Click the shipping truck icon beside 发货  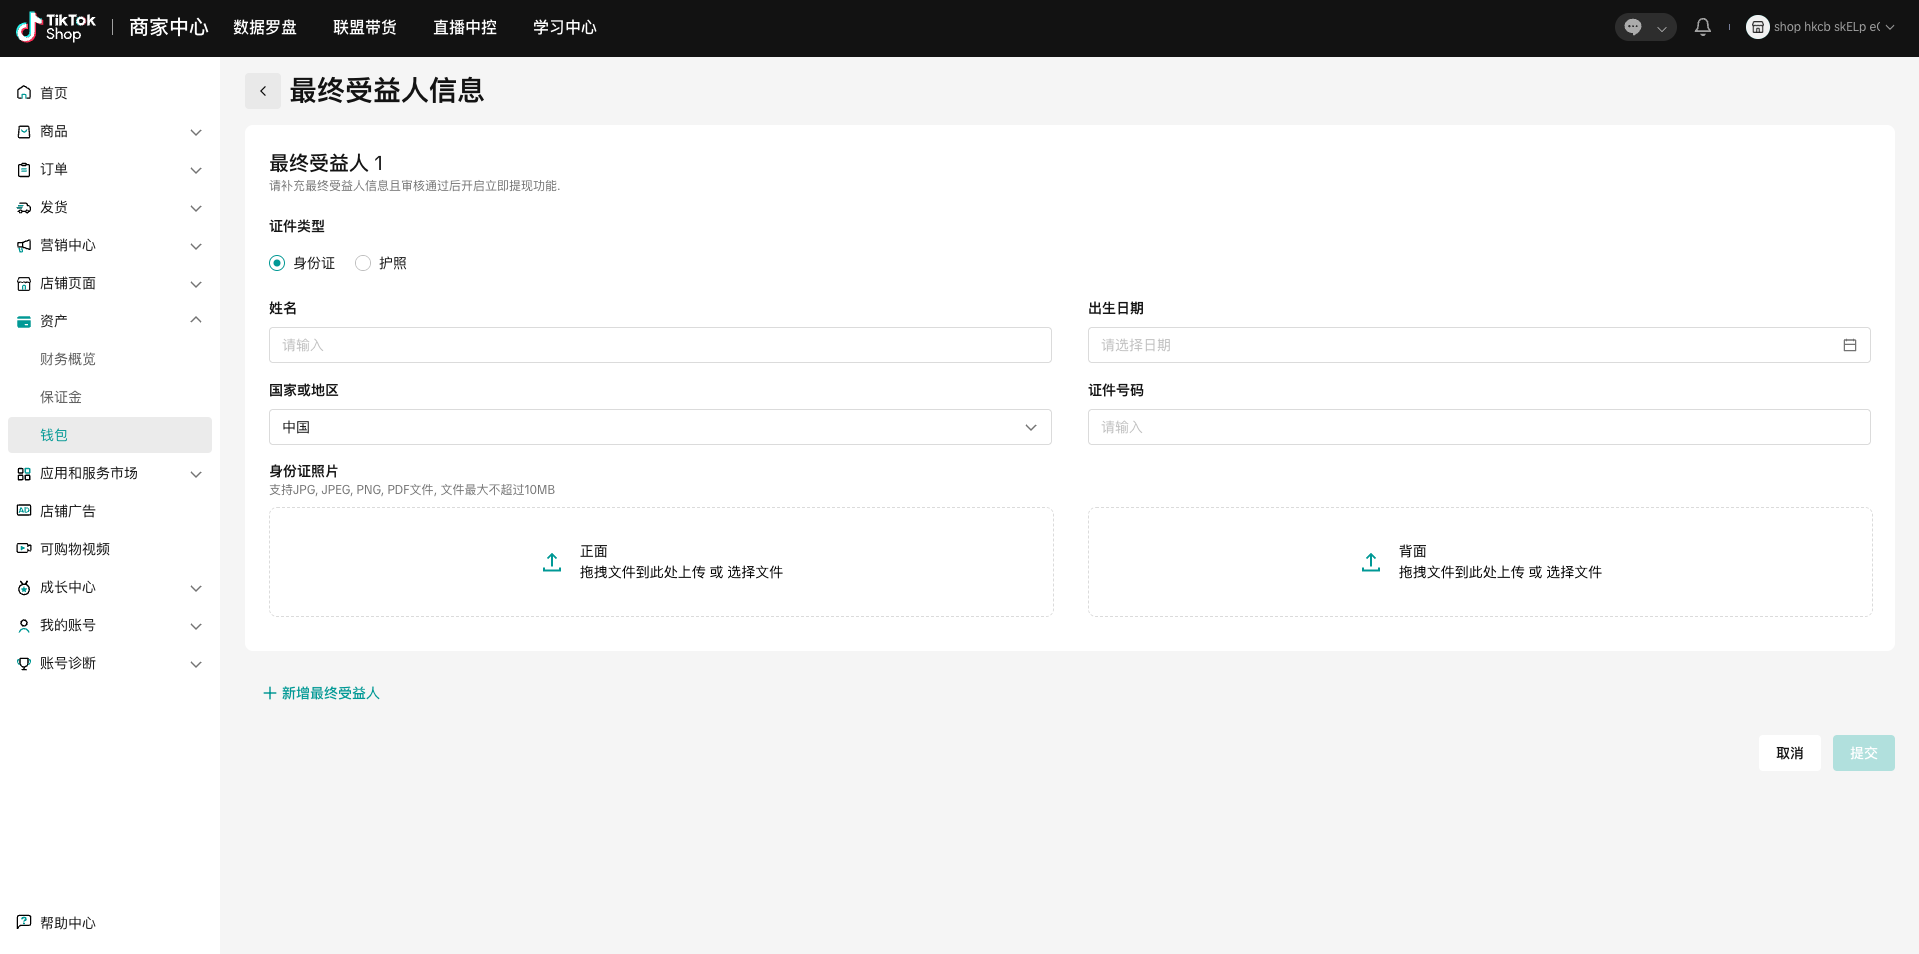click(24, 207)
